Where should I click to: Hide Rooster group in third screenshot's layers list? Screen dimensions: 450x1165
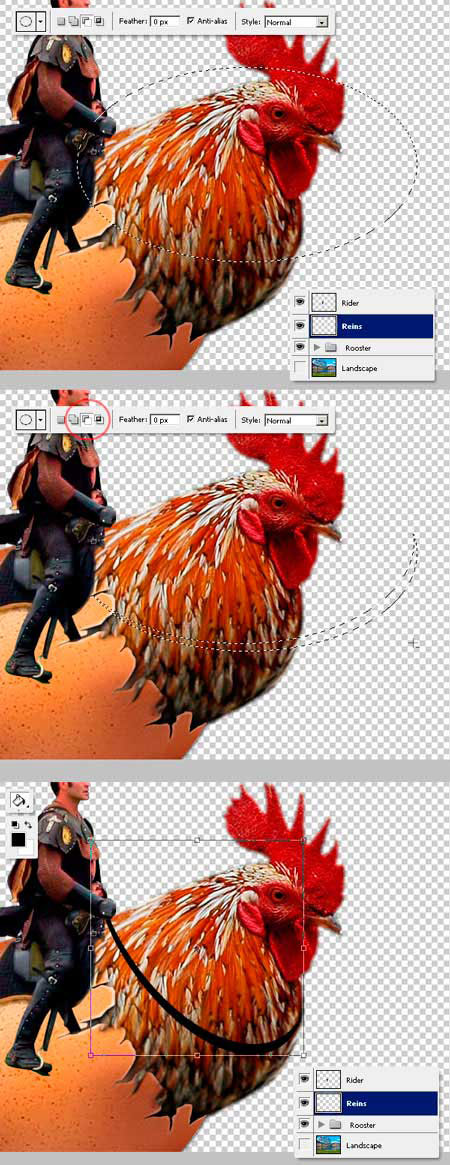[x=304, y=1123]
